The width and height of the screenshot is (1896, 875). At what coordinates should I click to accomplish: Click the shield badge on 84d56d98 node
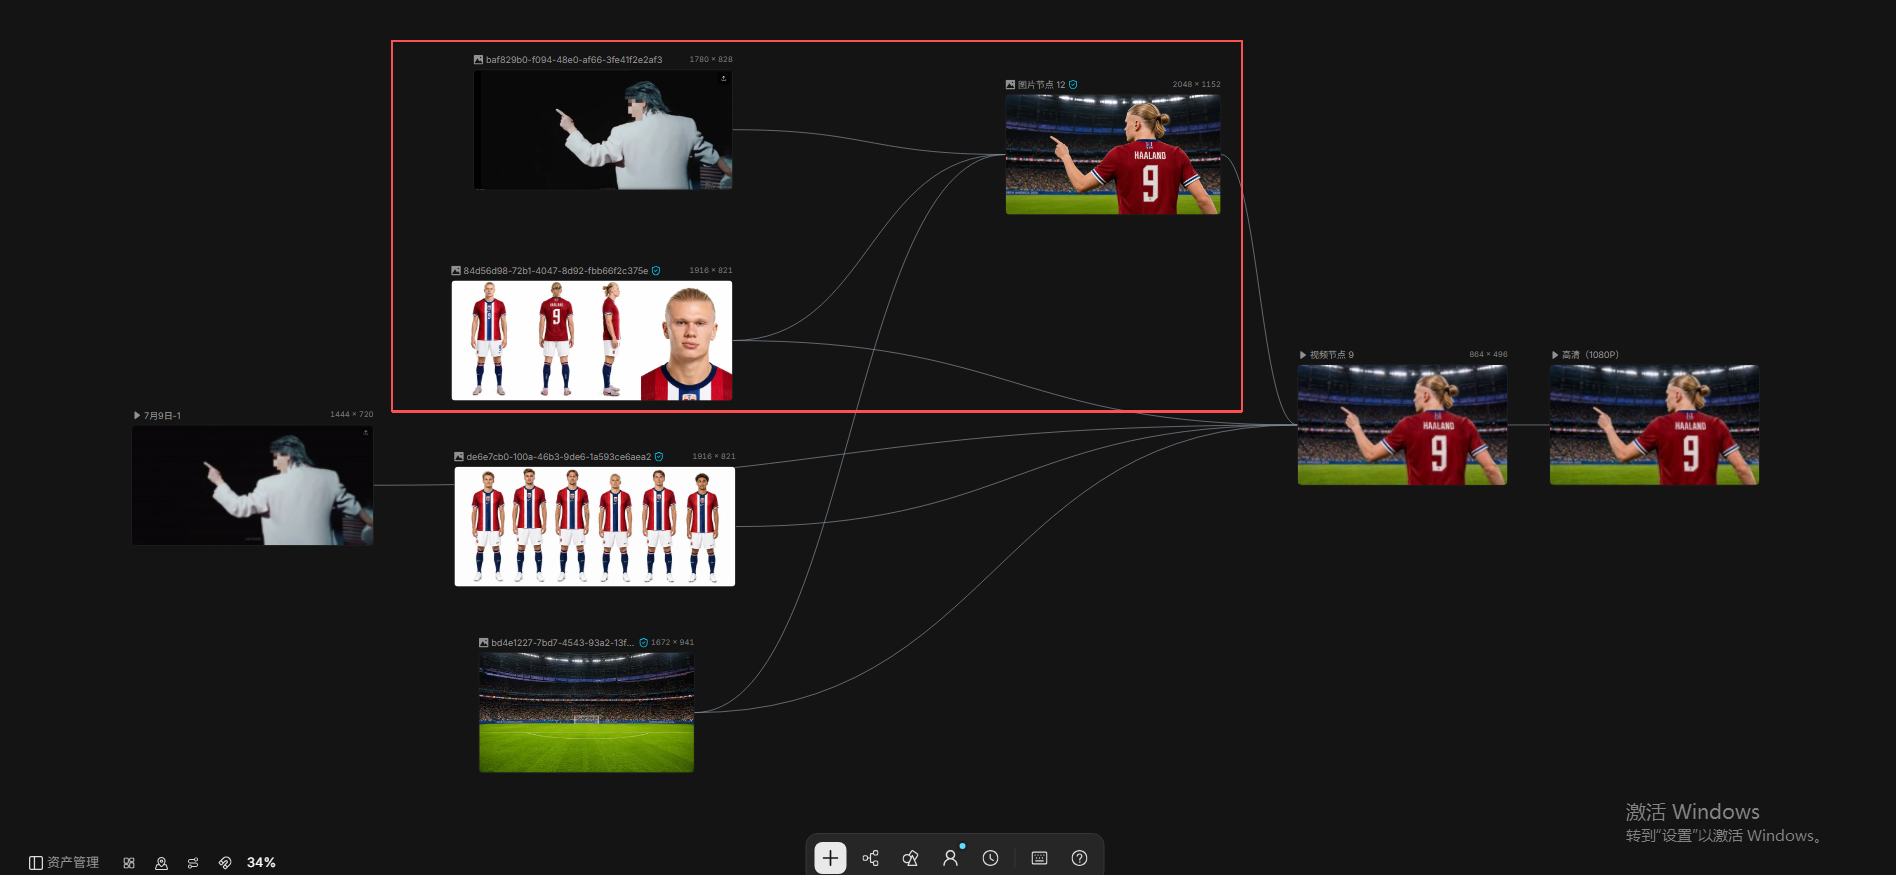[x=656, y=271]
